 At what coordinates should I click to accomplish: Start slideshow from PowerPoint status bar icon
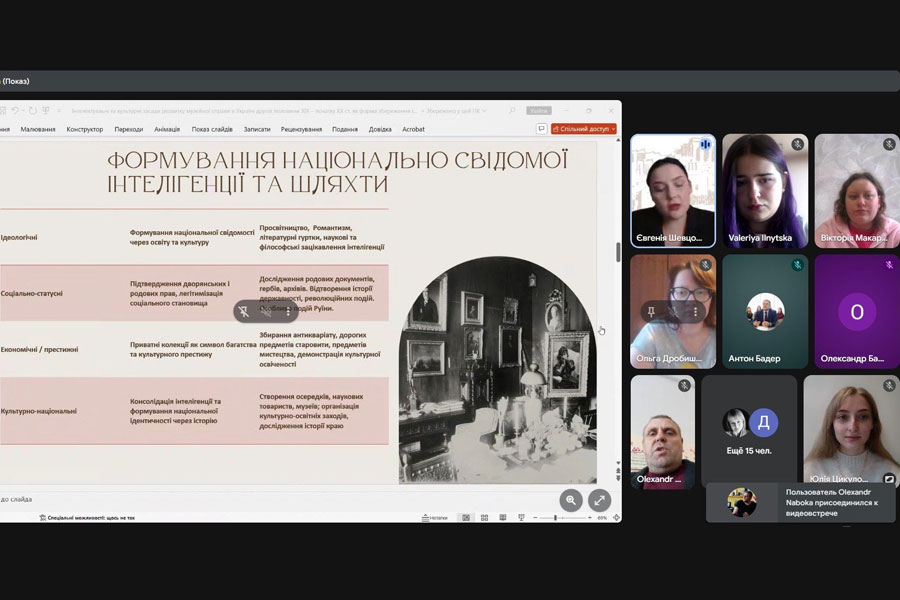pyautogui.click(x=521, y=518)
